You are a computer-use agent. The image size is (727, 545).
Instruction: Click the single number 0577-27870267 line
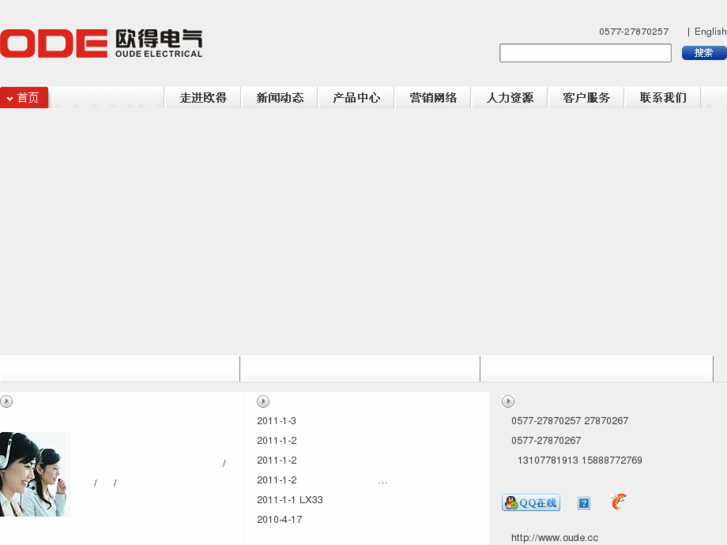[546, 440]
